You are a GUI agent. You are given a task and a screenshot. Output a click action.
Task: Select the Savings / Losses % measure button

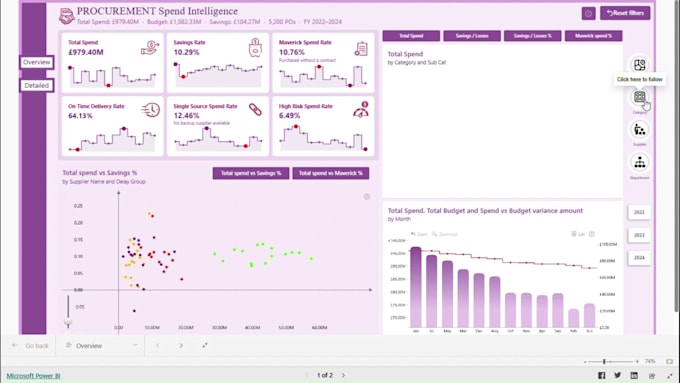(533, 36)
